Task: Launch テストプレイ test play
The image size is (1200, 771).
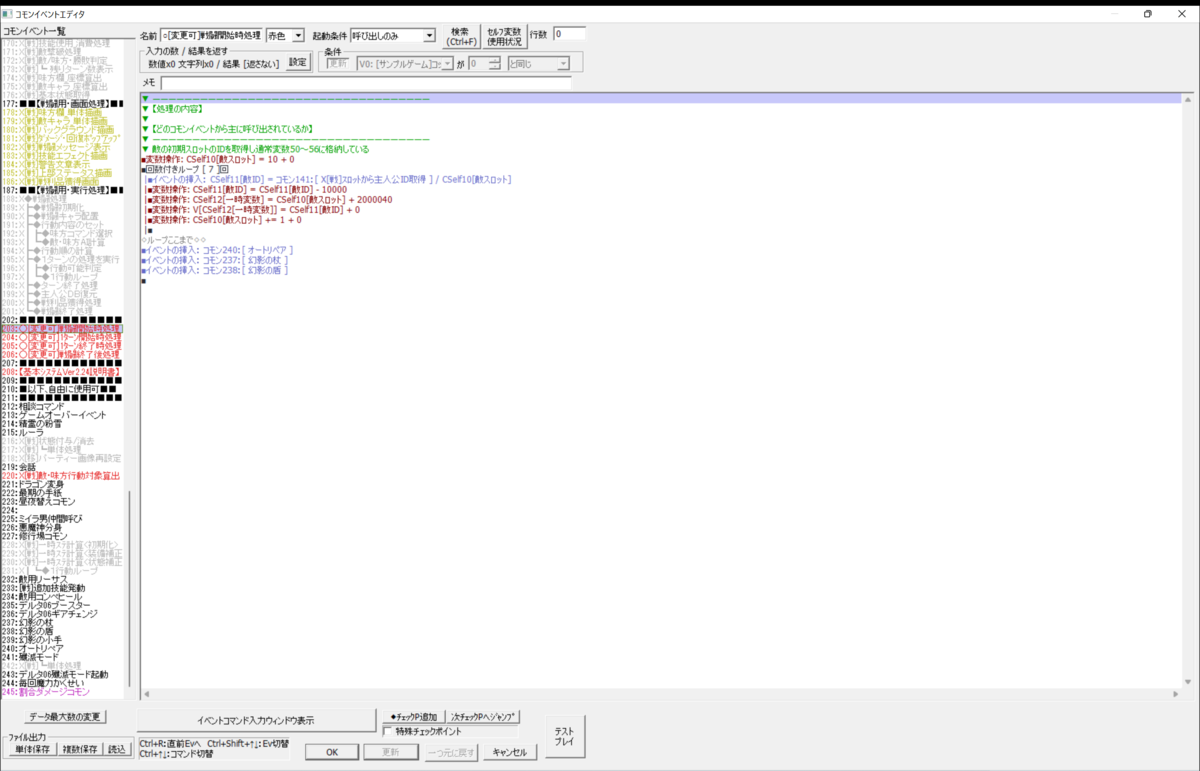Action: click(564, 737)
